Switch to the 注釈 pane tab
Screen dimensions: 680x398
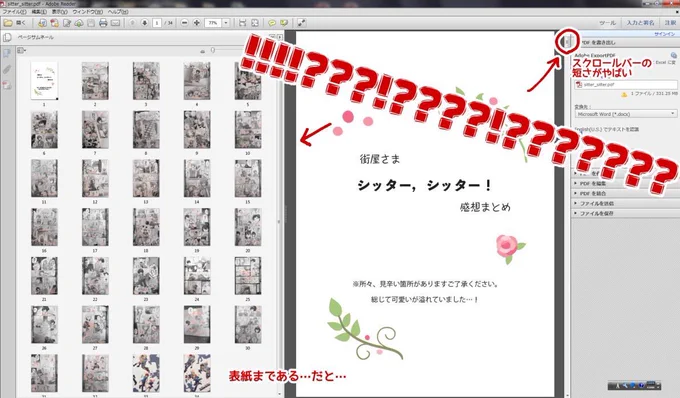pyautogui.click(x=670, y=23)
